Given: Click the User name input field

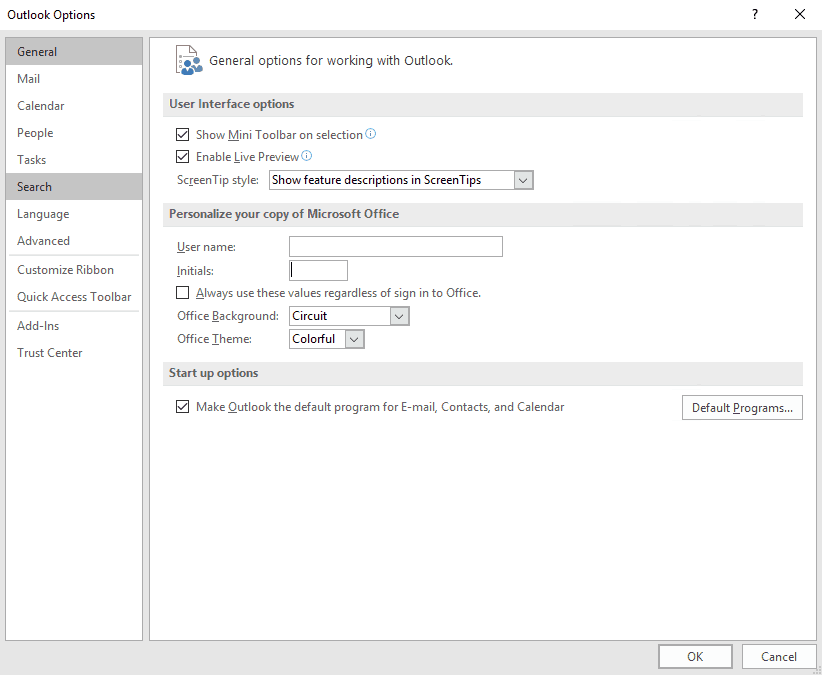Looking at the screenshot, I should (x=396, y=246).
